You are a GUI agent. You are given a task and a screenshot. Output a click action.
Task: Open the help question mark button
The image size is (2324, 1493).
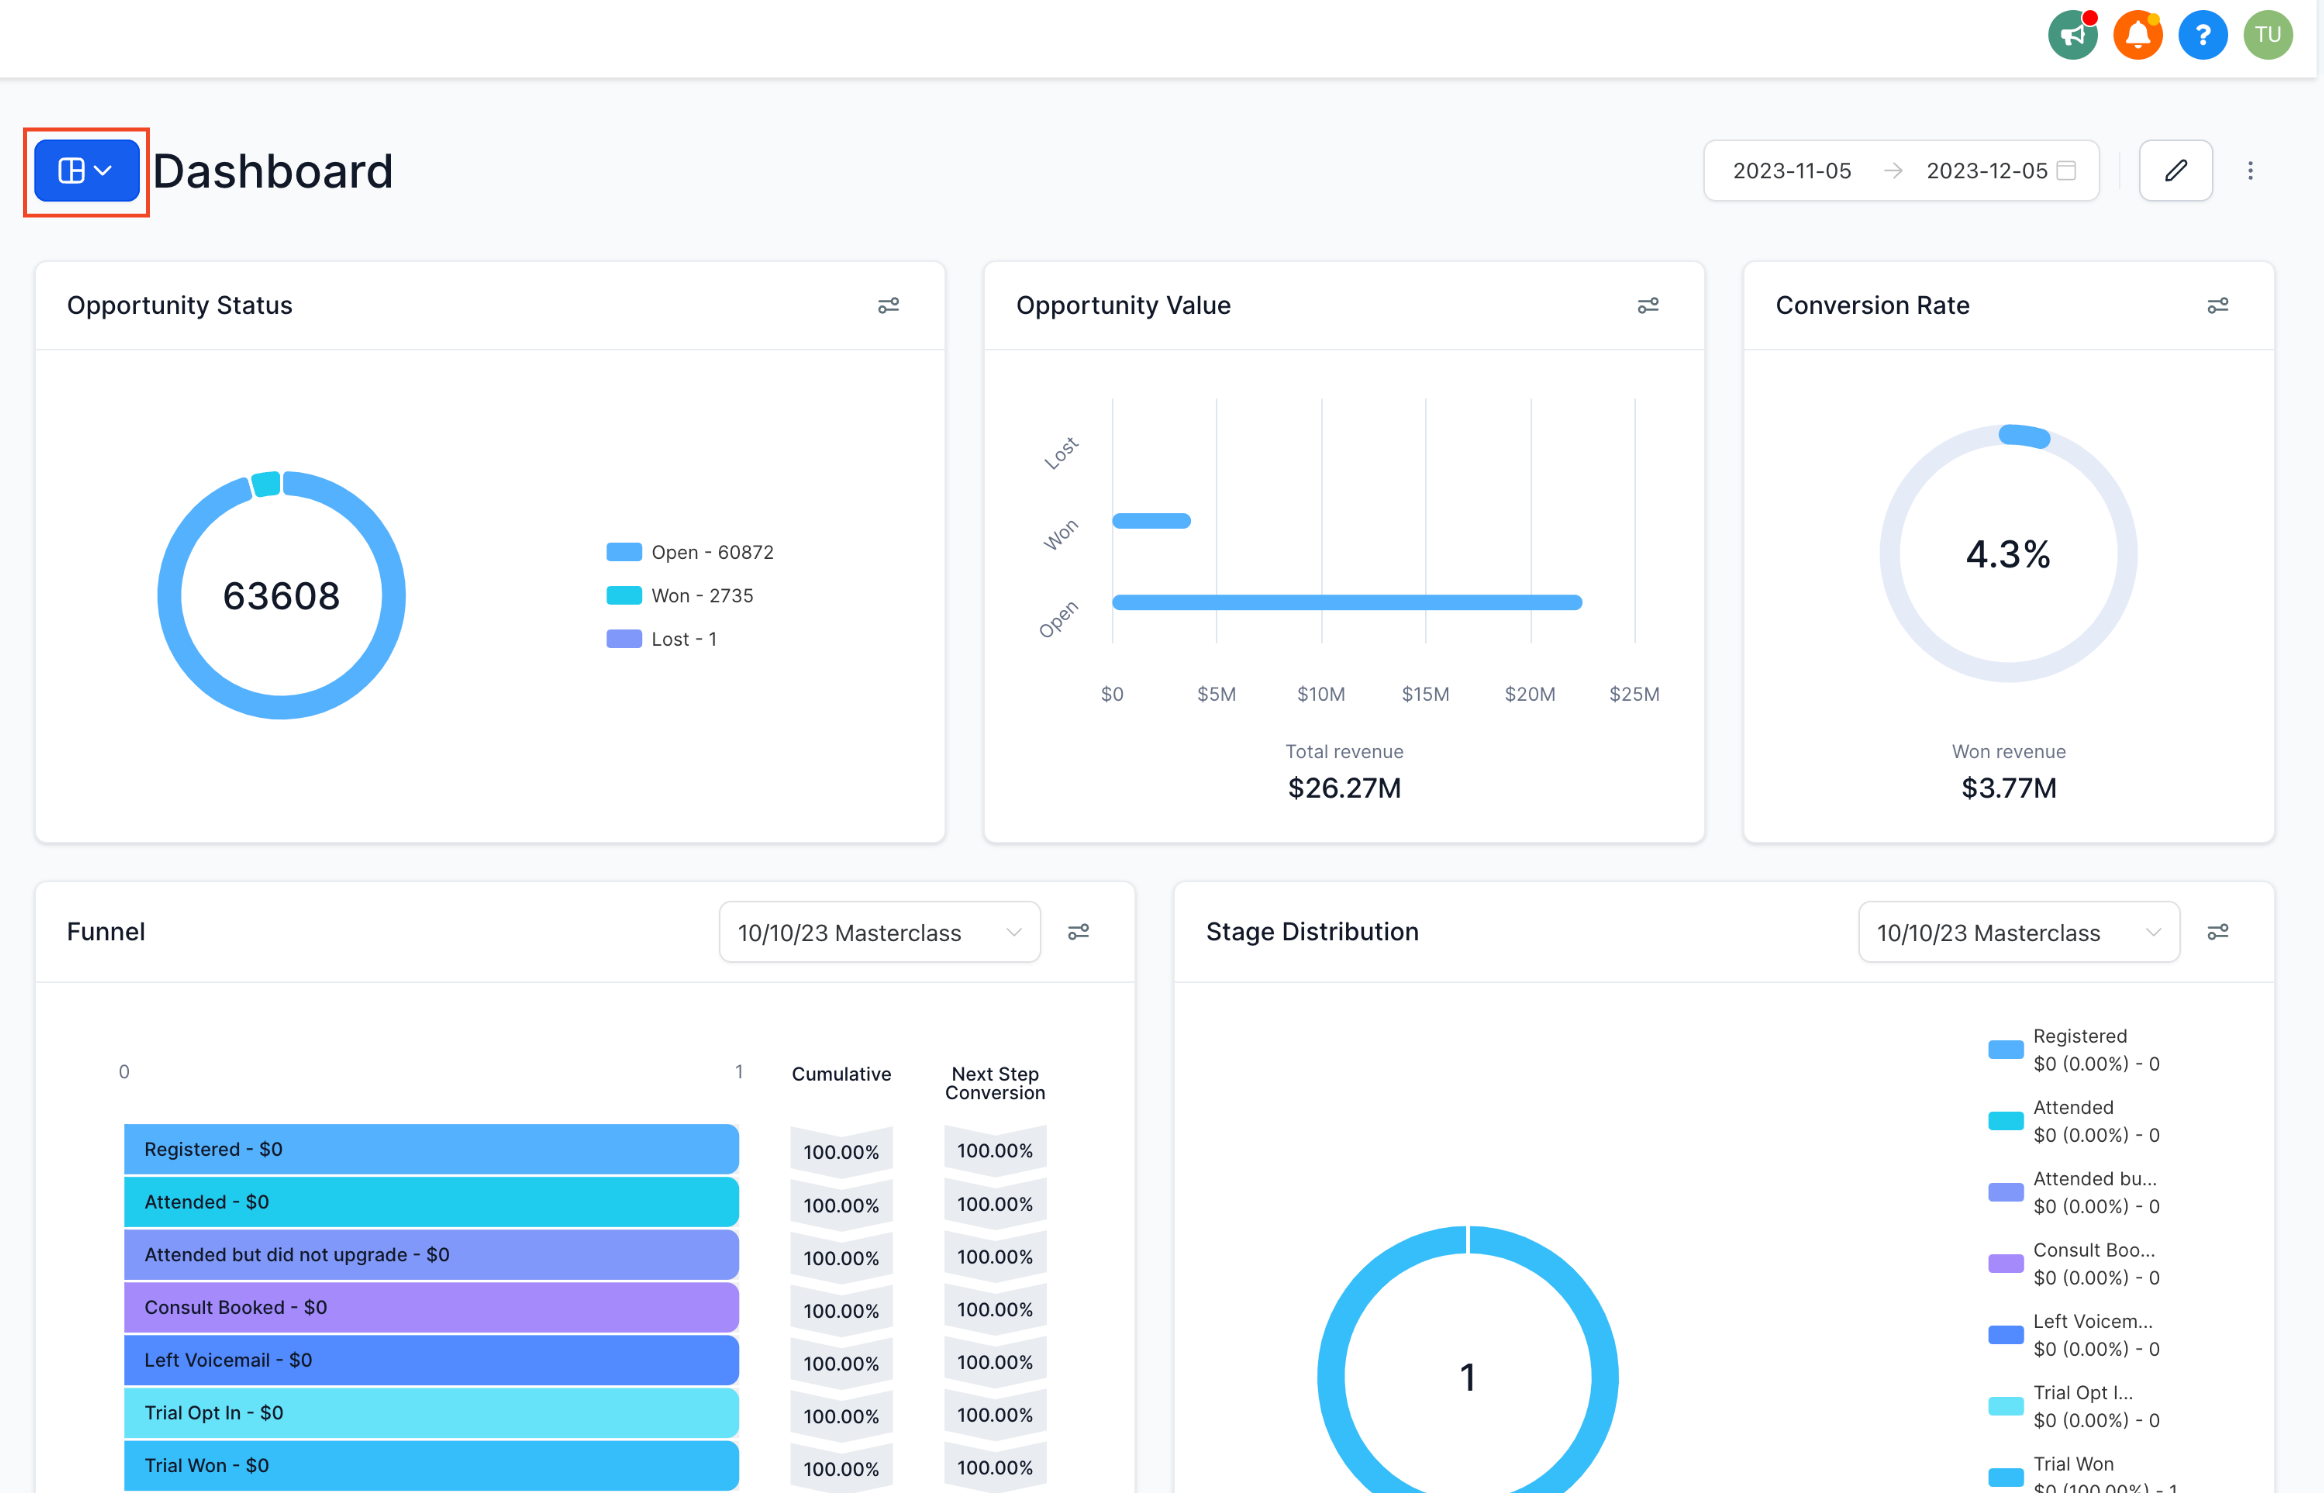(x=2203, y=34)
